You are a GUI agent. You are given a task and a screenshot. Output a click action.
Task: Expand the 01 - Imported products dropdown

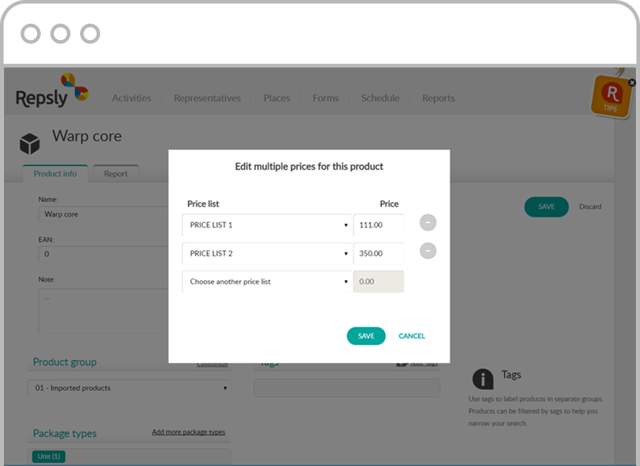(129, 388)
